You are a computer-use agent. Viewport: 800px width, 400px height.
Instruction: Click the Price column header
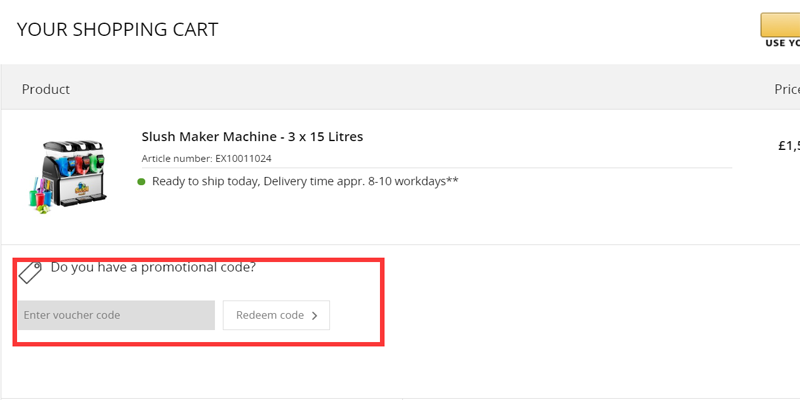point(786,89)
